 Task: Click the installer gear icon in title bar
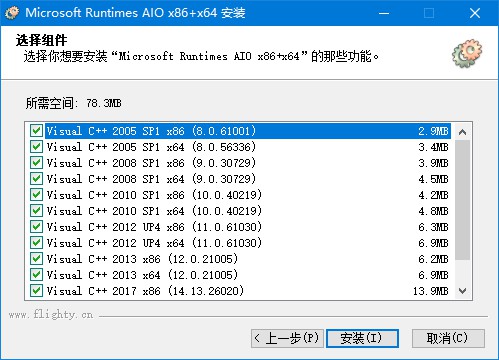click(x=12, y=13)
